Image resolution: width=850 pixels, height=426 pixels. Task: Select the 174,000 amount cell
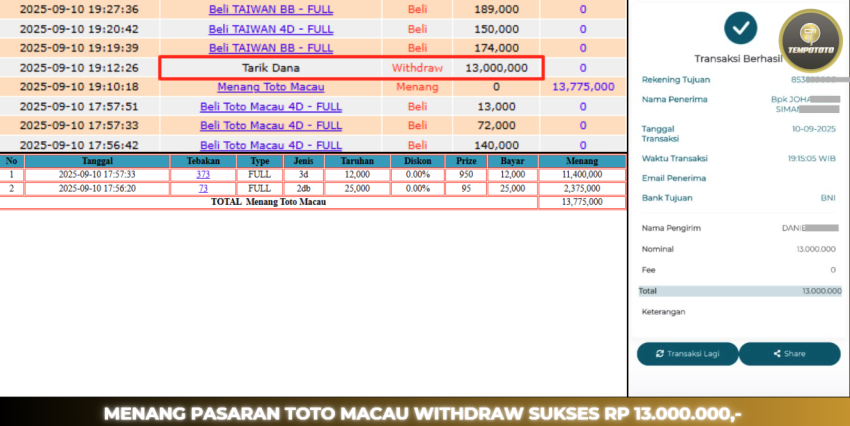pos(497,48)
